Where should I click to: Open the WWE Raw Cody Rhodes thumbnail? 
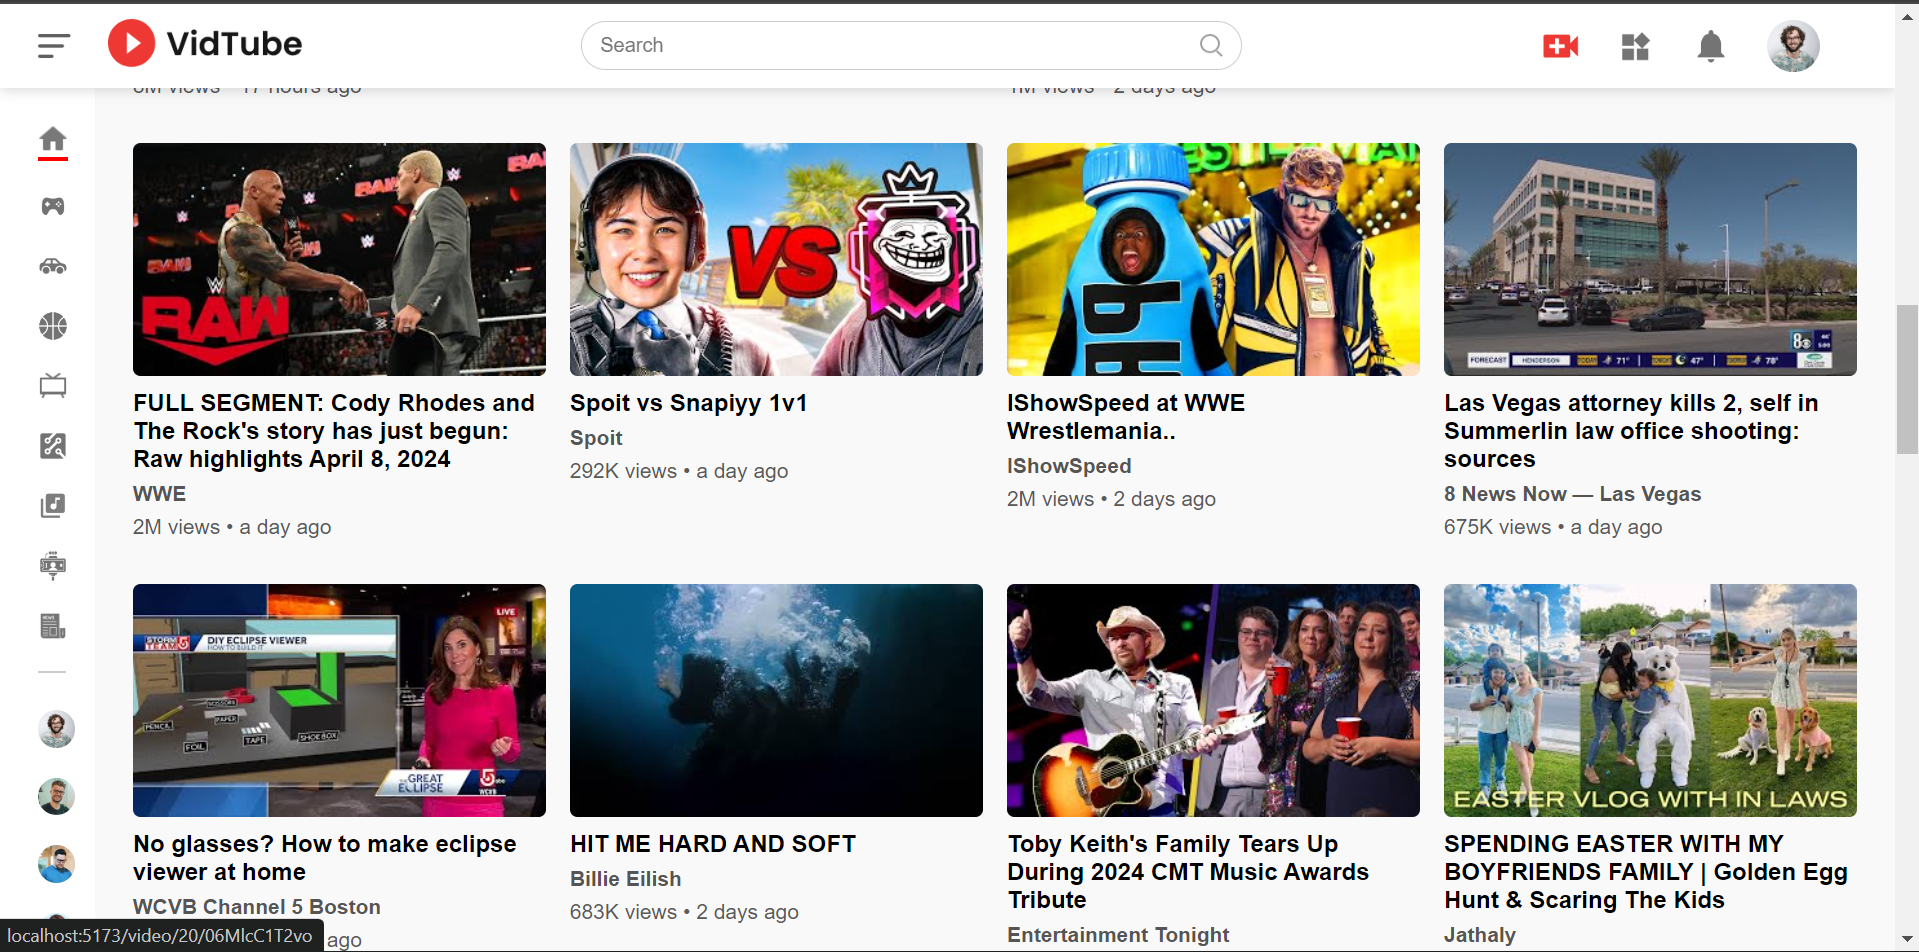tap(339, 259)
